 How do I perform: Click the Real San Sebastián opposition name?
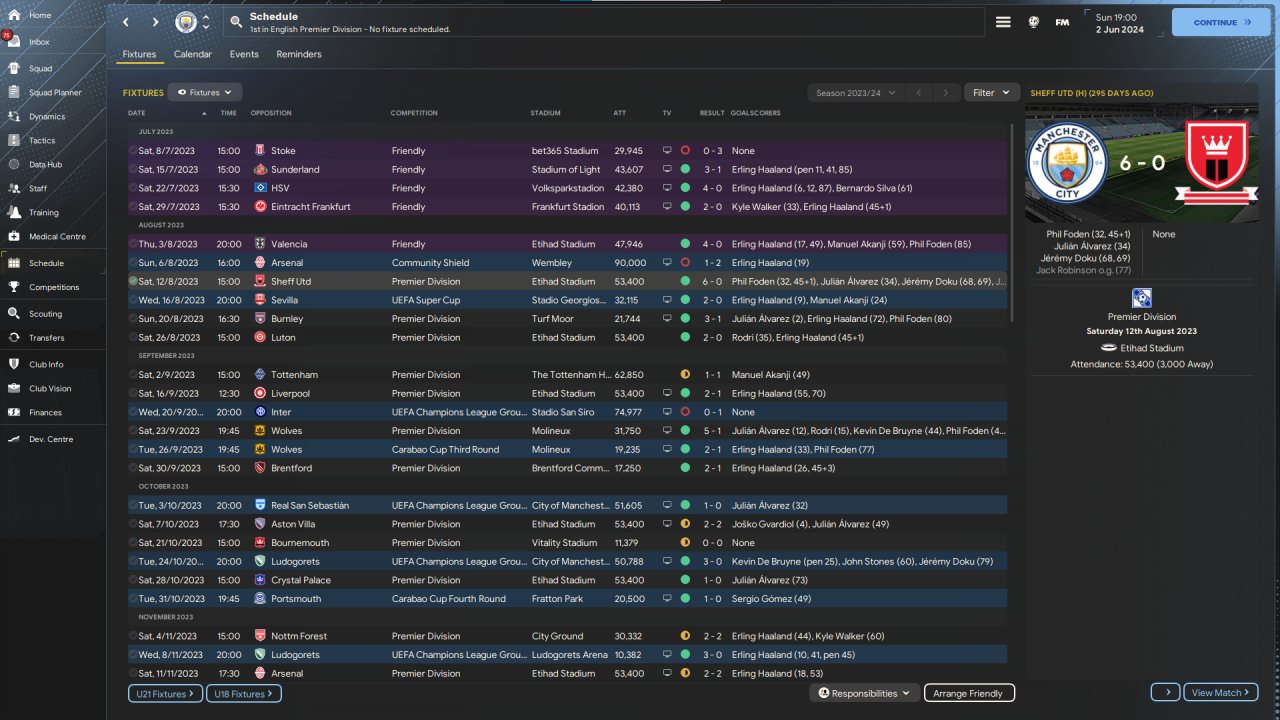tap(310, 506)
